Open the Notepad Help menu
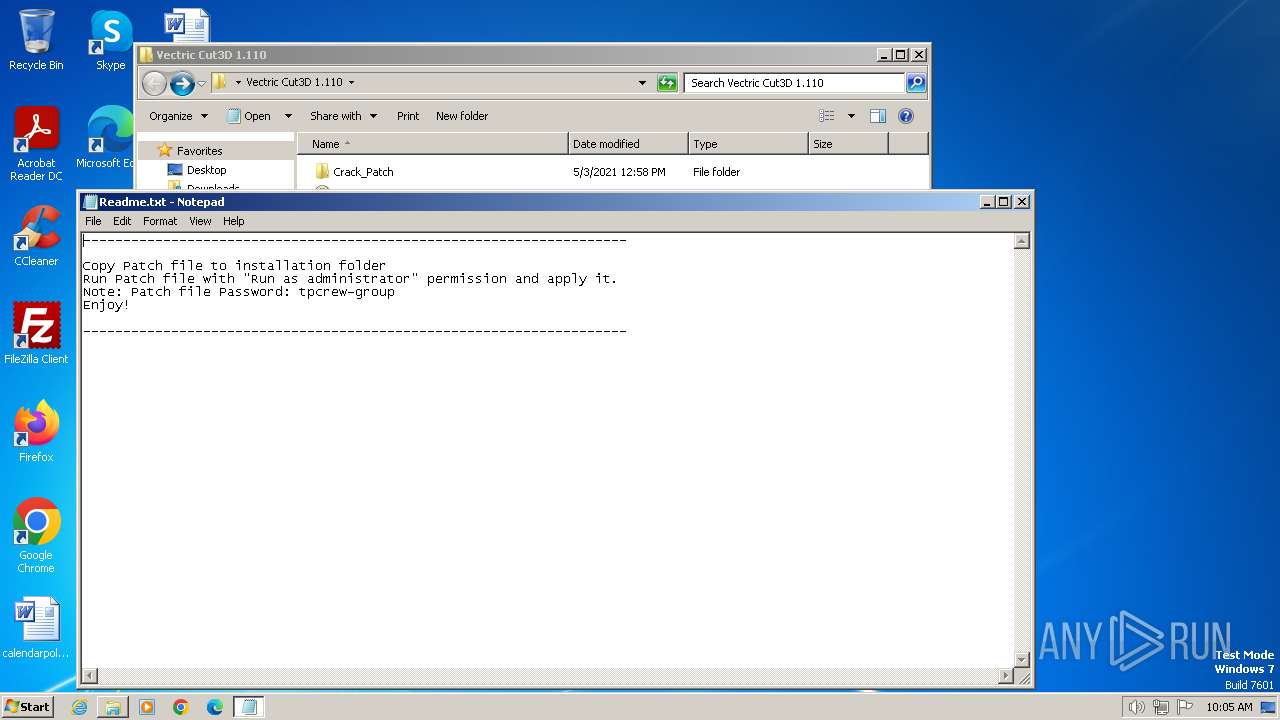 point(233,221)
